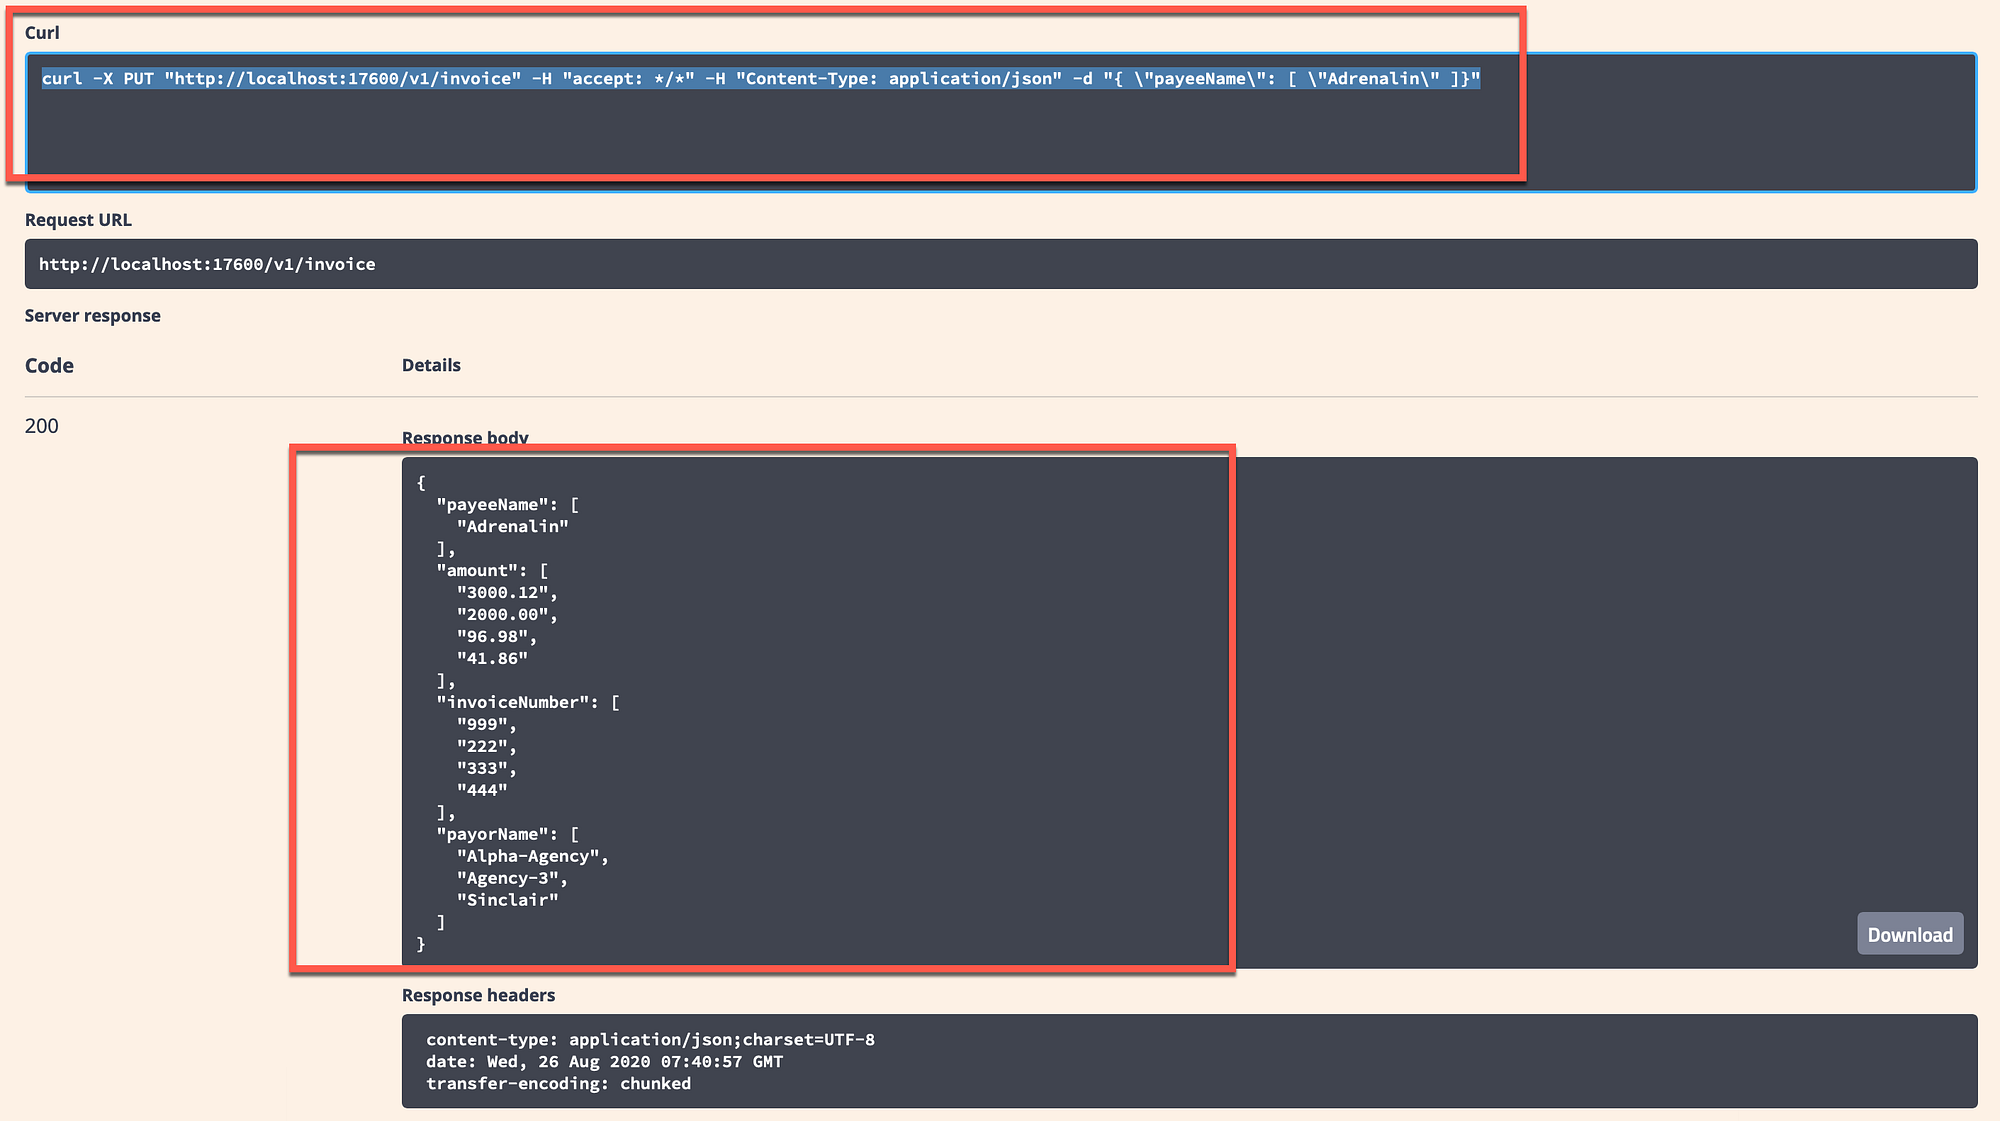Select the URL http://localhost:17600/v1/invoice

click(x=206, y=263)
